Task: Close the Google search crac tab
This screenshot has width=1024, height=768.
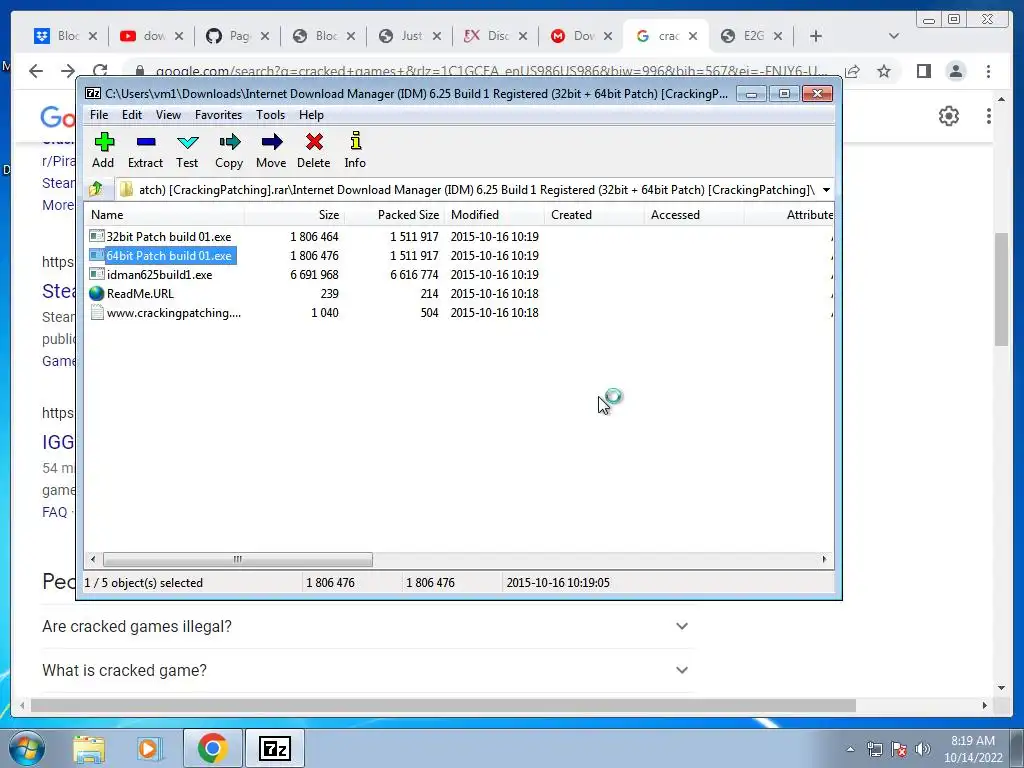Action: point(693,36)
